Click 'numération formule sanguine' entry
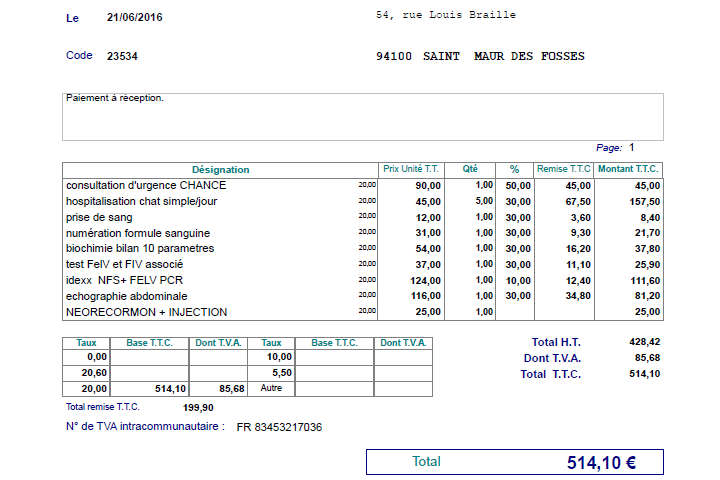 coord(137,233)
